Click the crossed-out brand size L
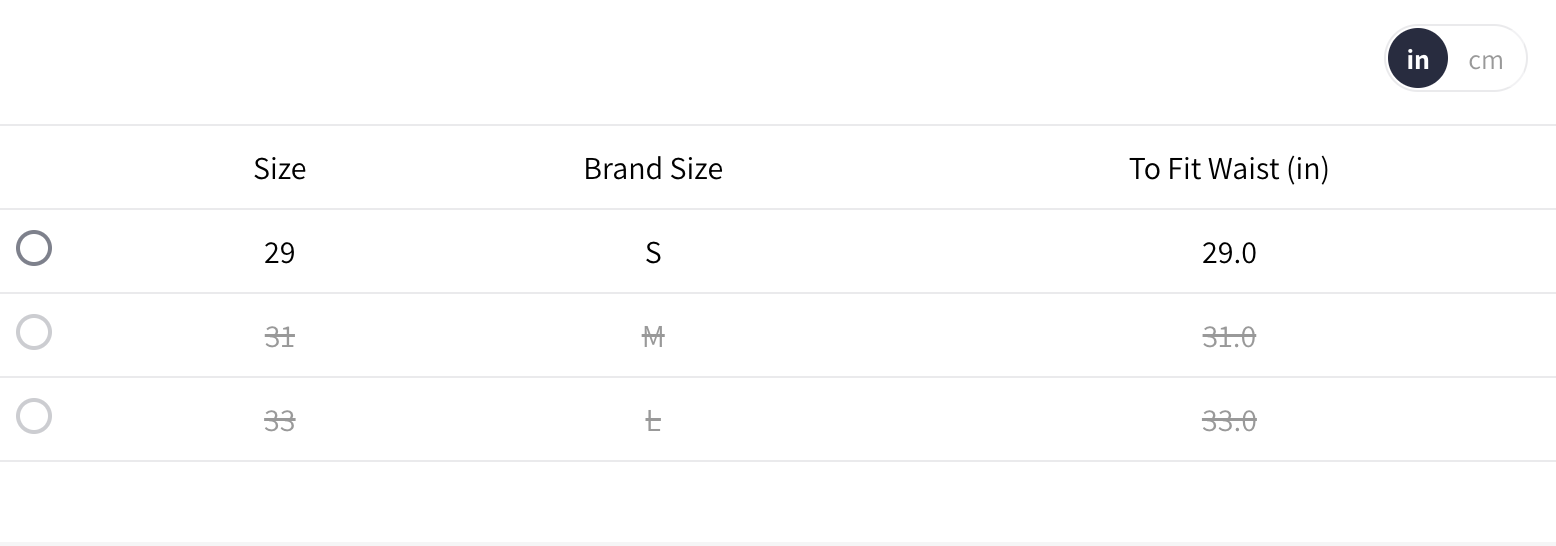The width and height of the screenshot is (1556, 546). 653,421
